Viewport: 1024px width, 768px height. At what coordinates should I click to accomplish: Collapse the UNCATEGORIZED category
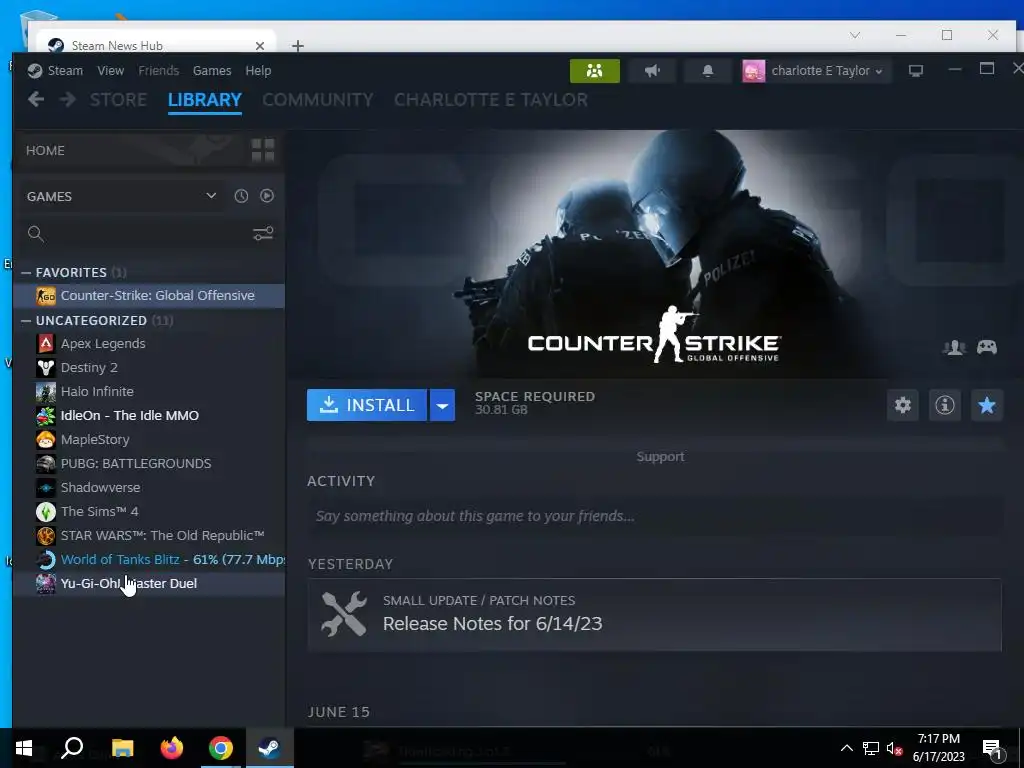pyautogui.click(x=26, y=321)
